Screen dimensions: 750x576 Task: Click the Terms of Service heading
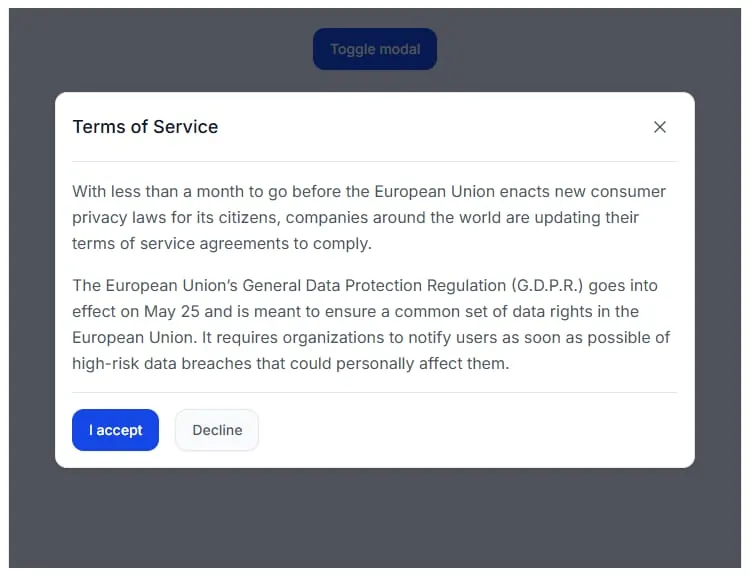click(145, 127)
